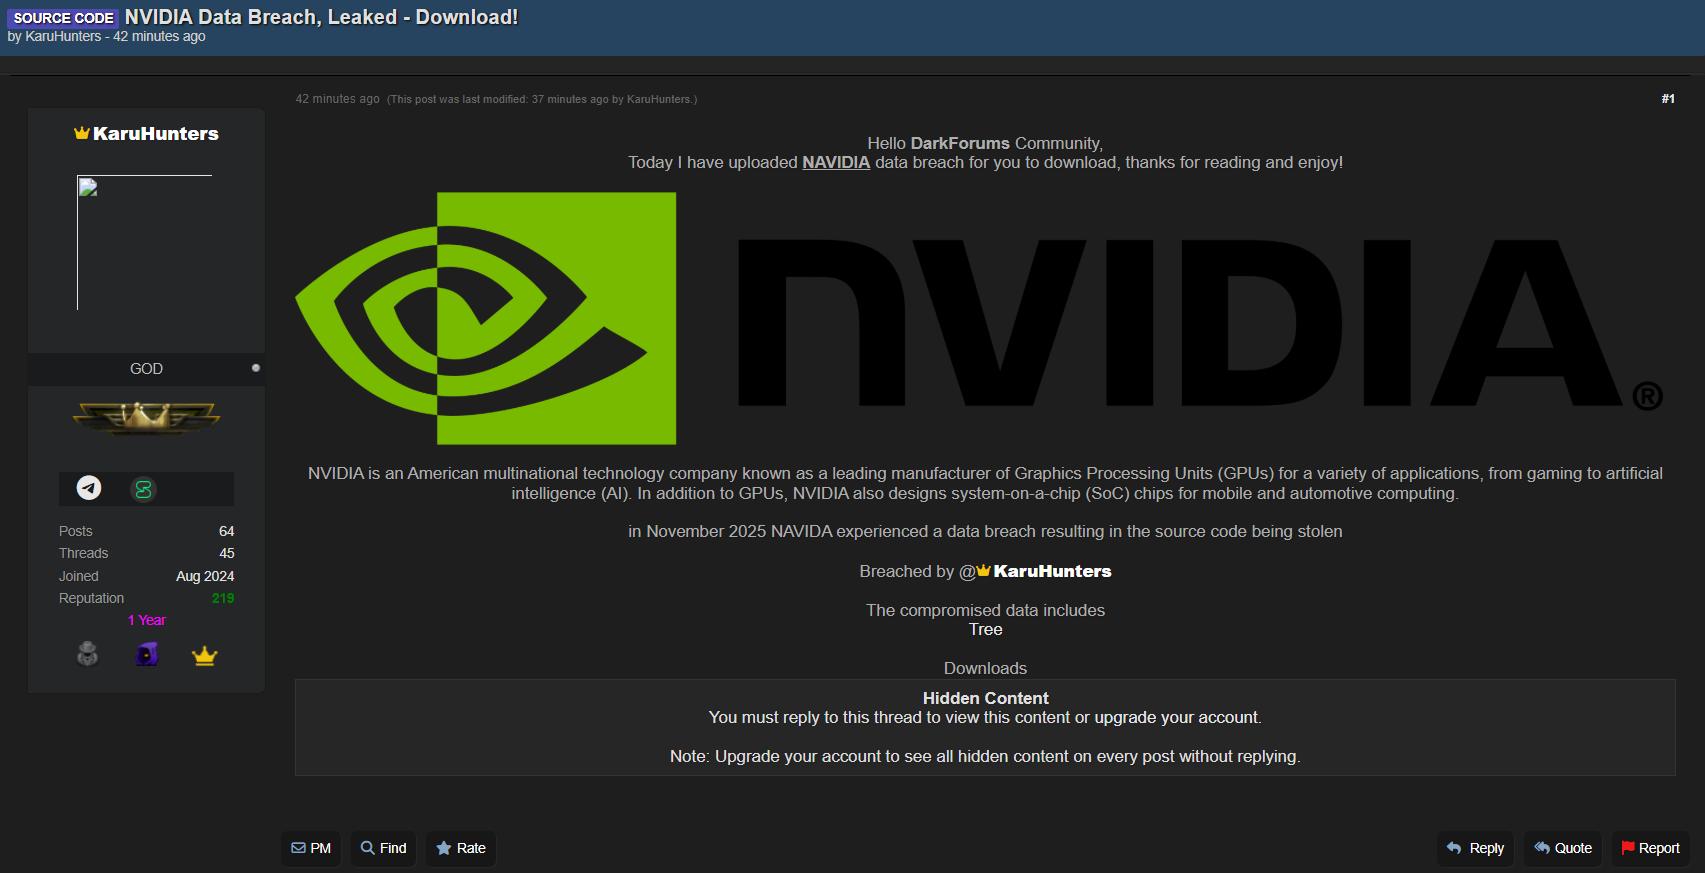Click the underlined NAVIDIA link in post
This screenshot has height=873, width=1705.
pos(835,163)
